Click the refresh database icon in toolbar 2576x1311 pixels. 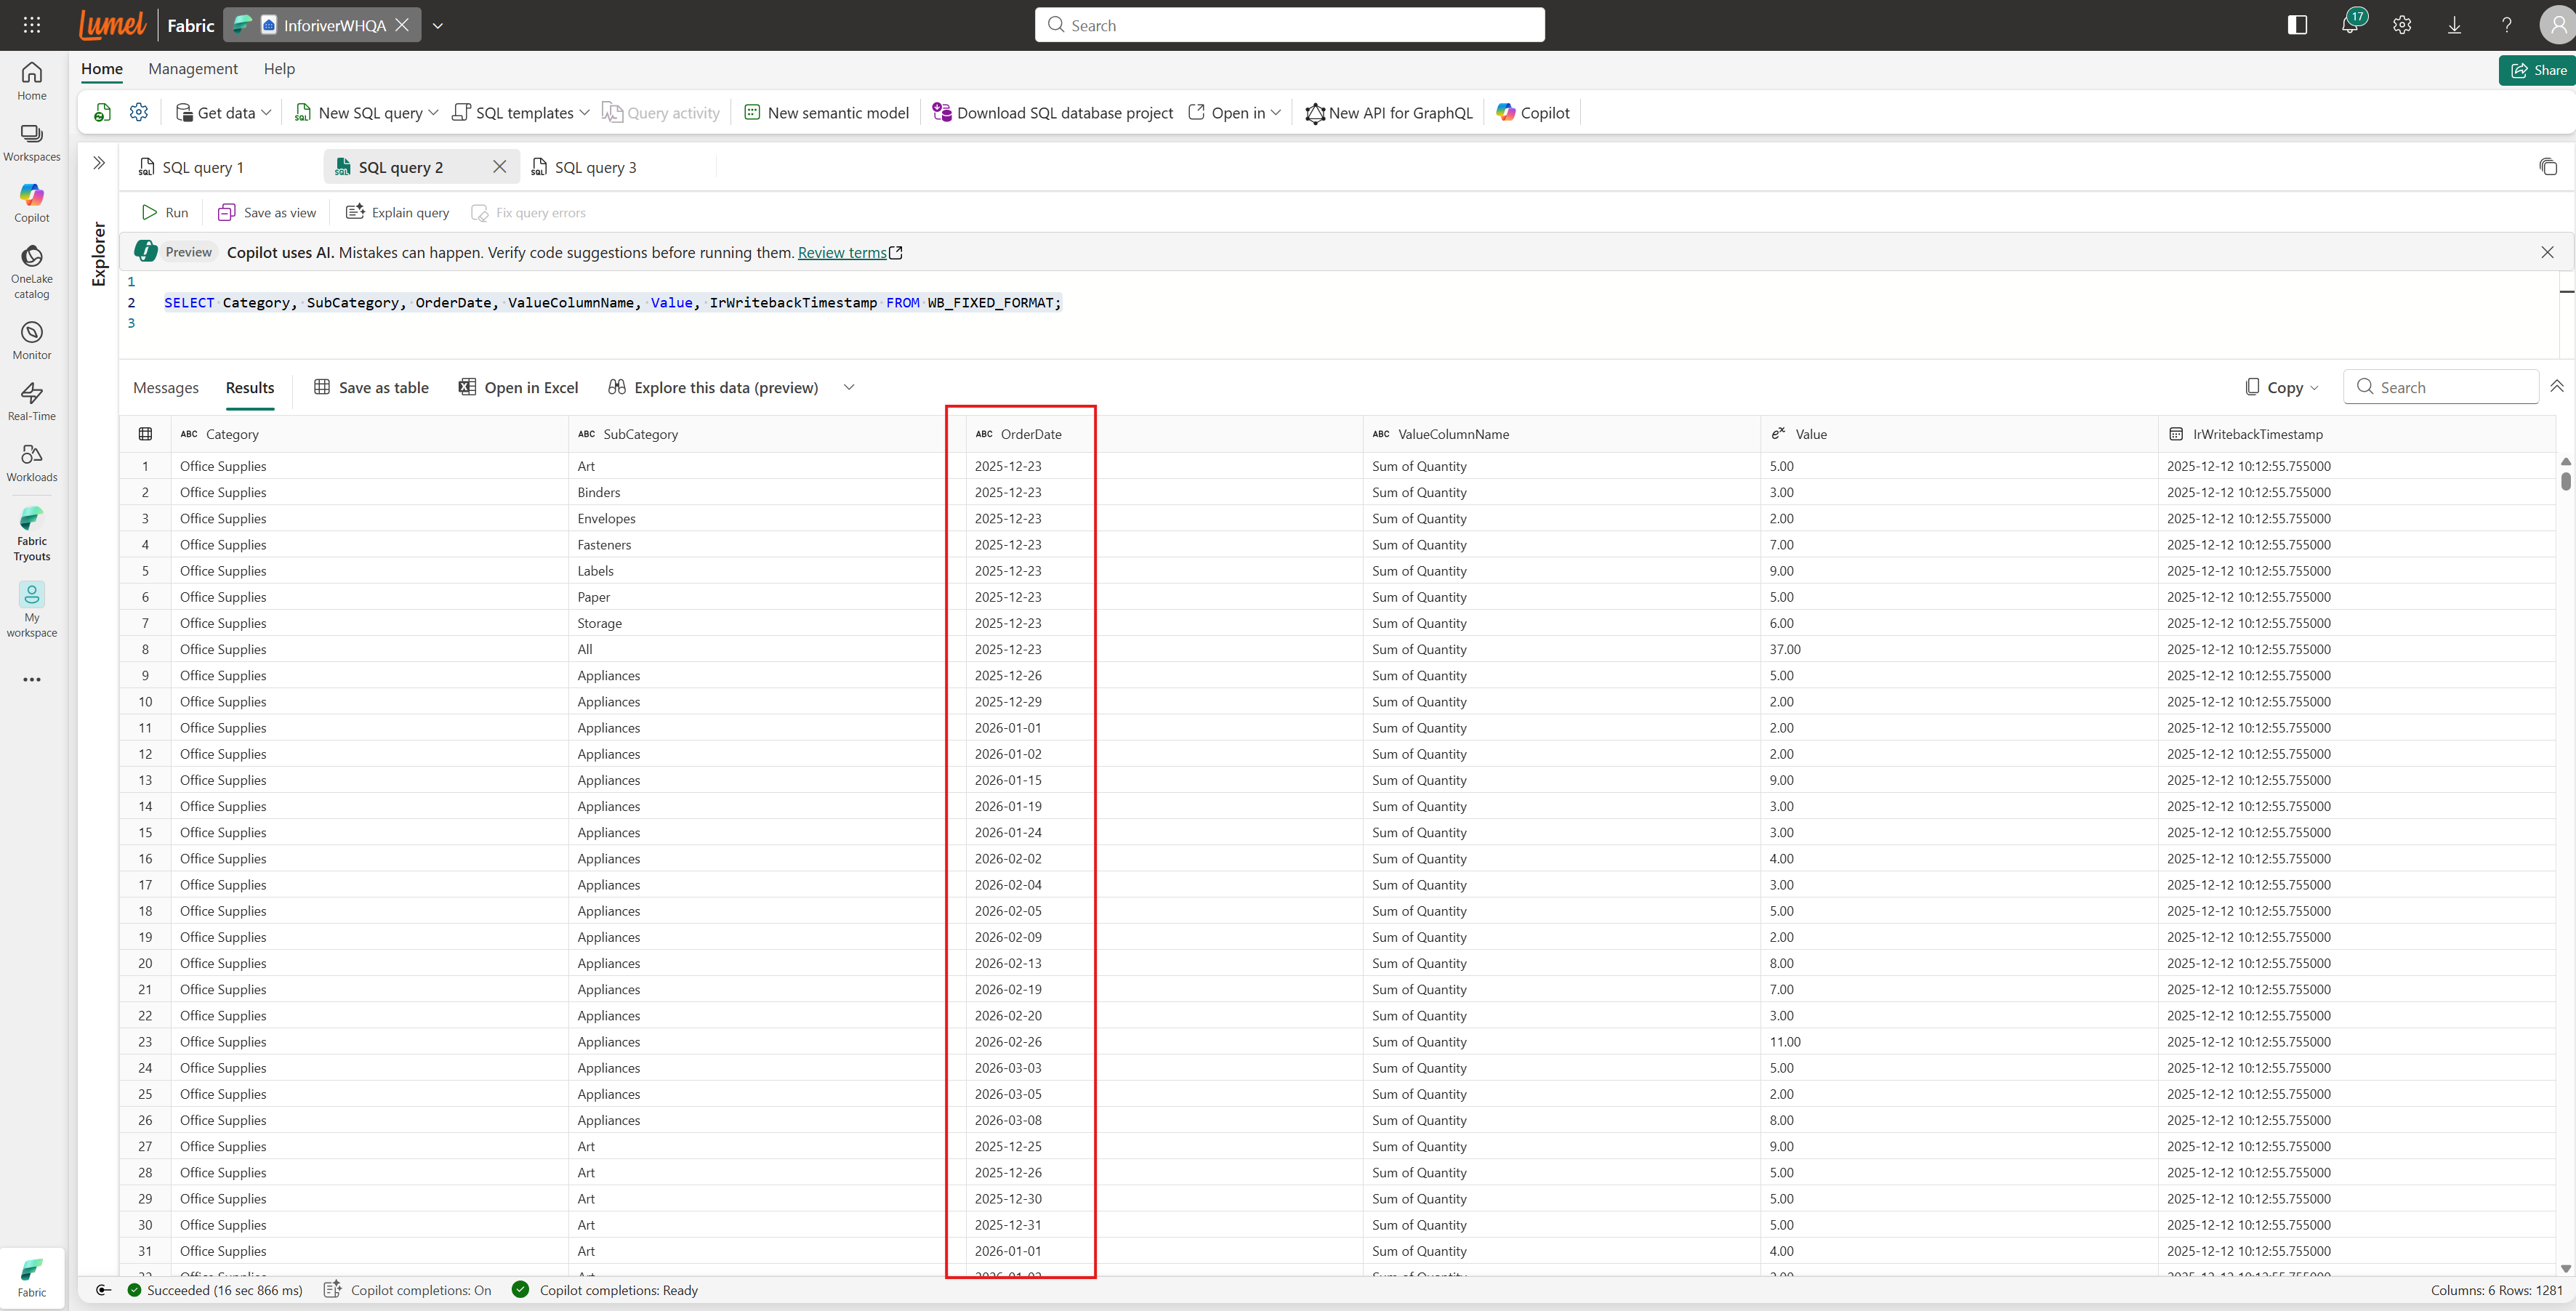pos(102,113)
